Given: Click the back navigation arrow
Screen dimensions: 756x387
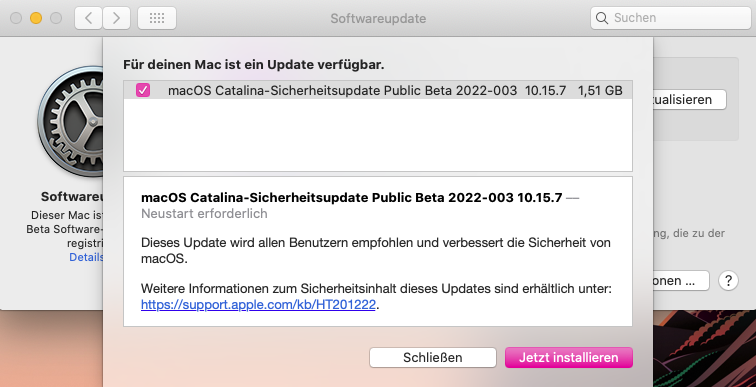Looking at the screenshot, I should coord(88,18).
